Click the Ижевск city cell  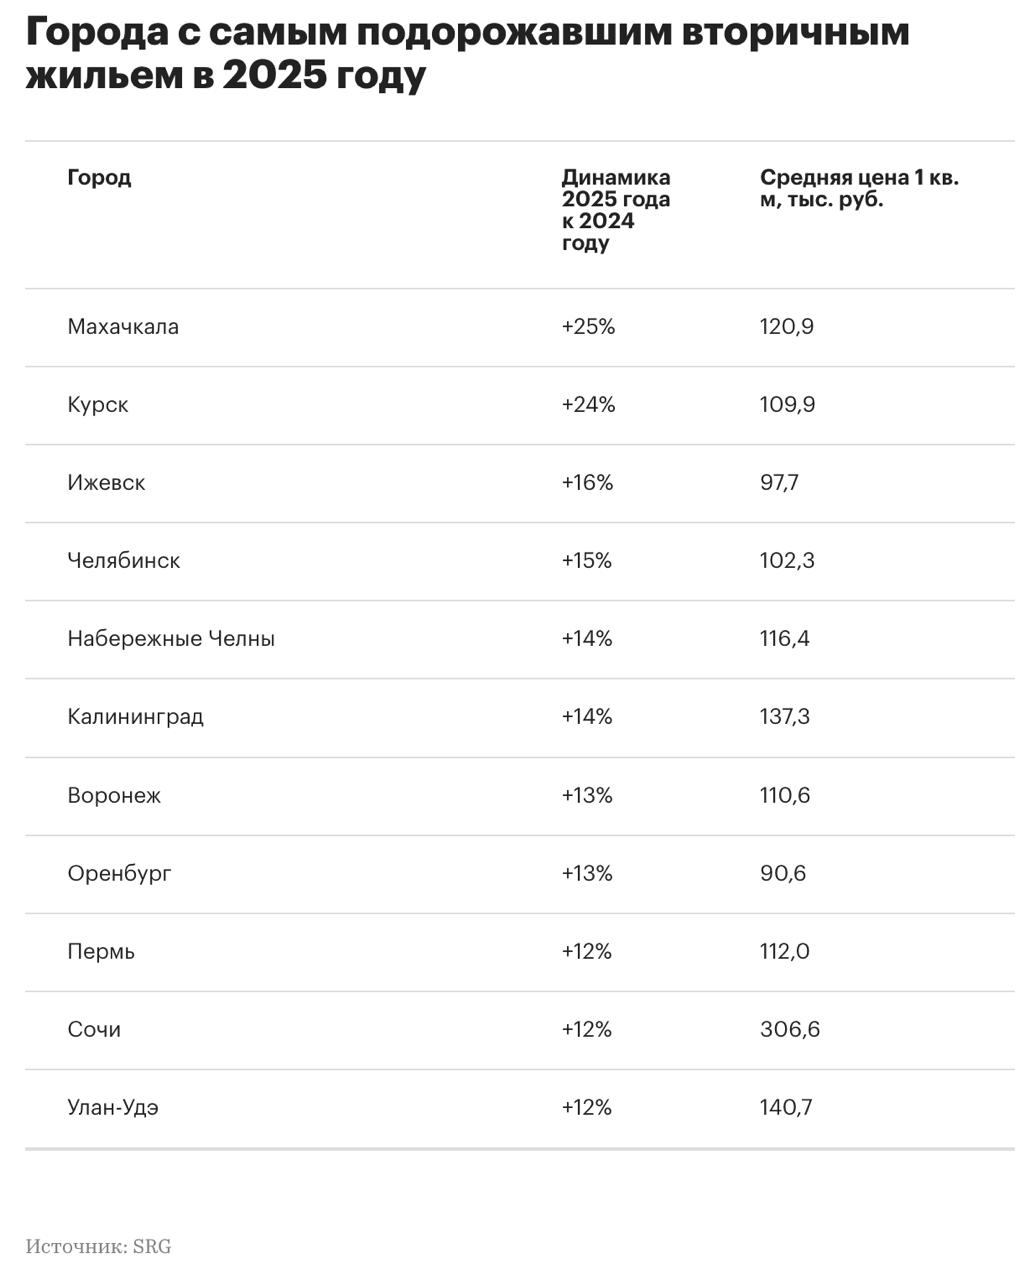pos(106,483)
